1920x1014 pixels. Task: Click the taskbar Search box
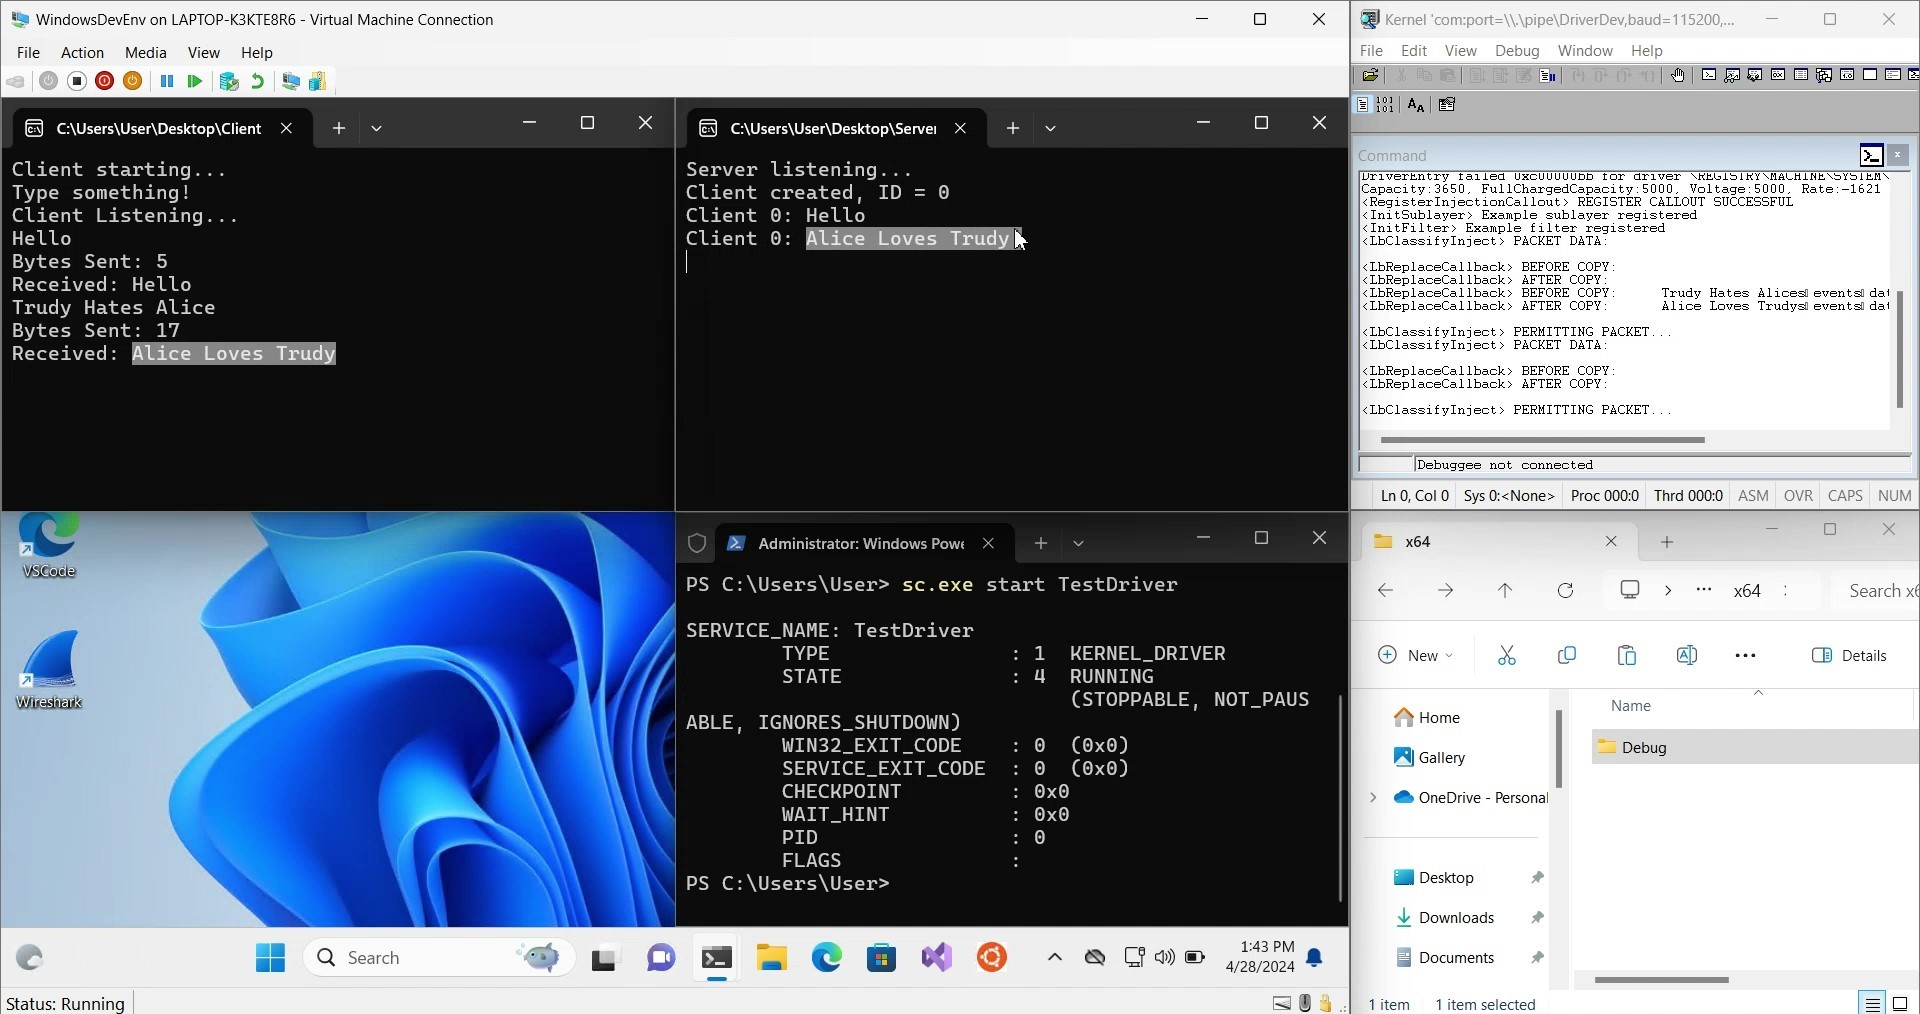click(x=420, y=957)
